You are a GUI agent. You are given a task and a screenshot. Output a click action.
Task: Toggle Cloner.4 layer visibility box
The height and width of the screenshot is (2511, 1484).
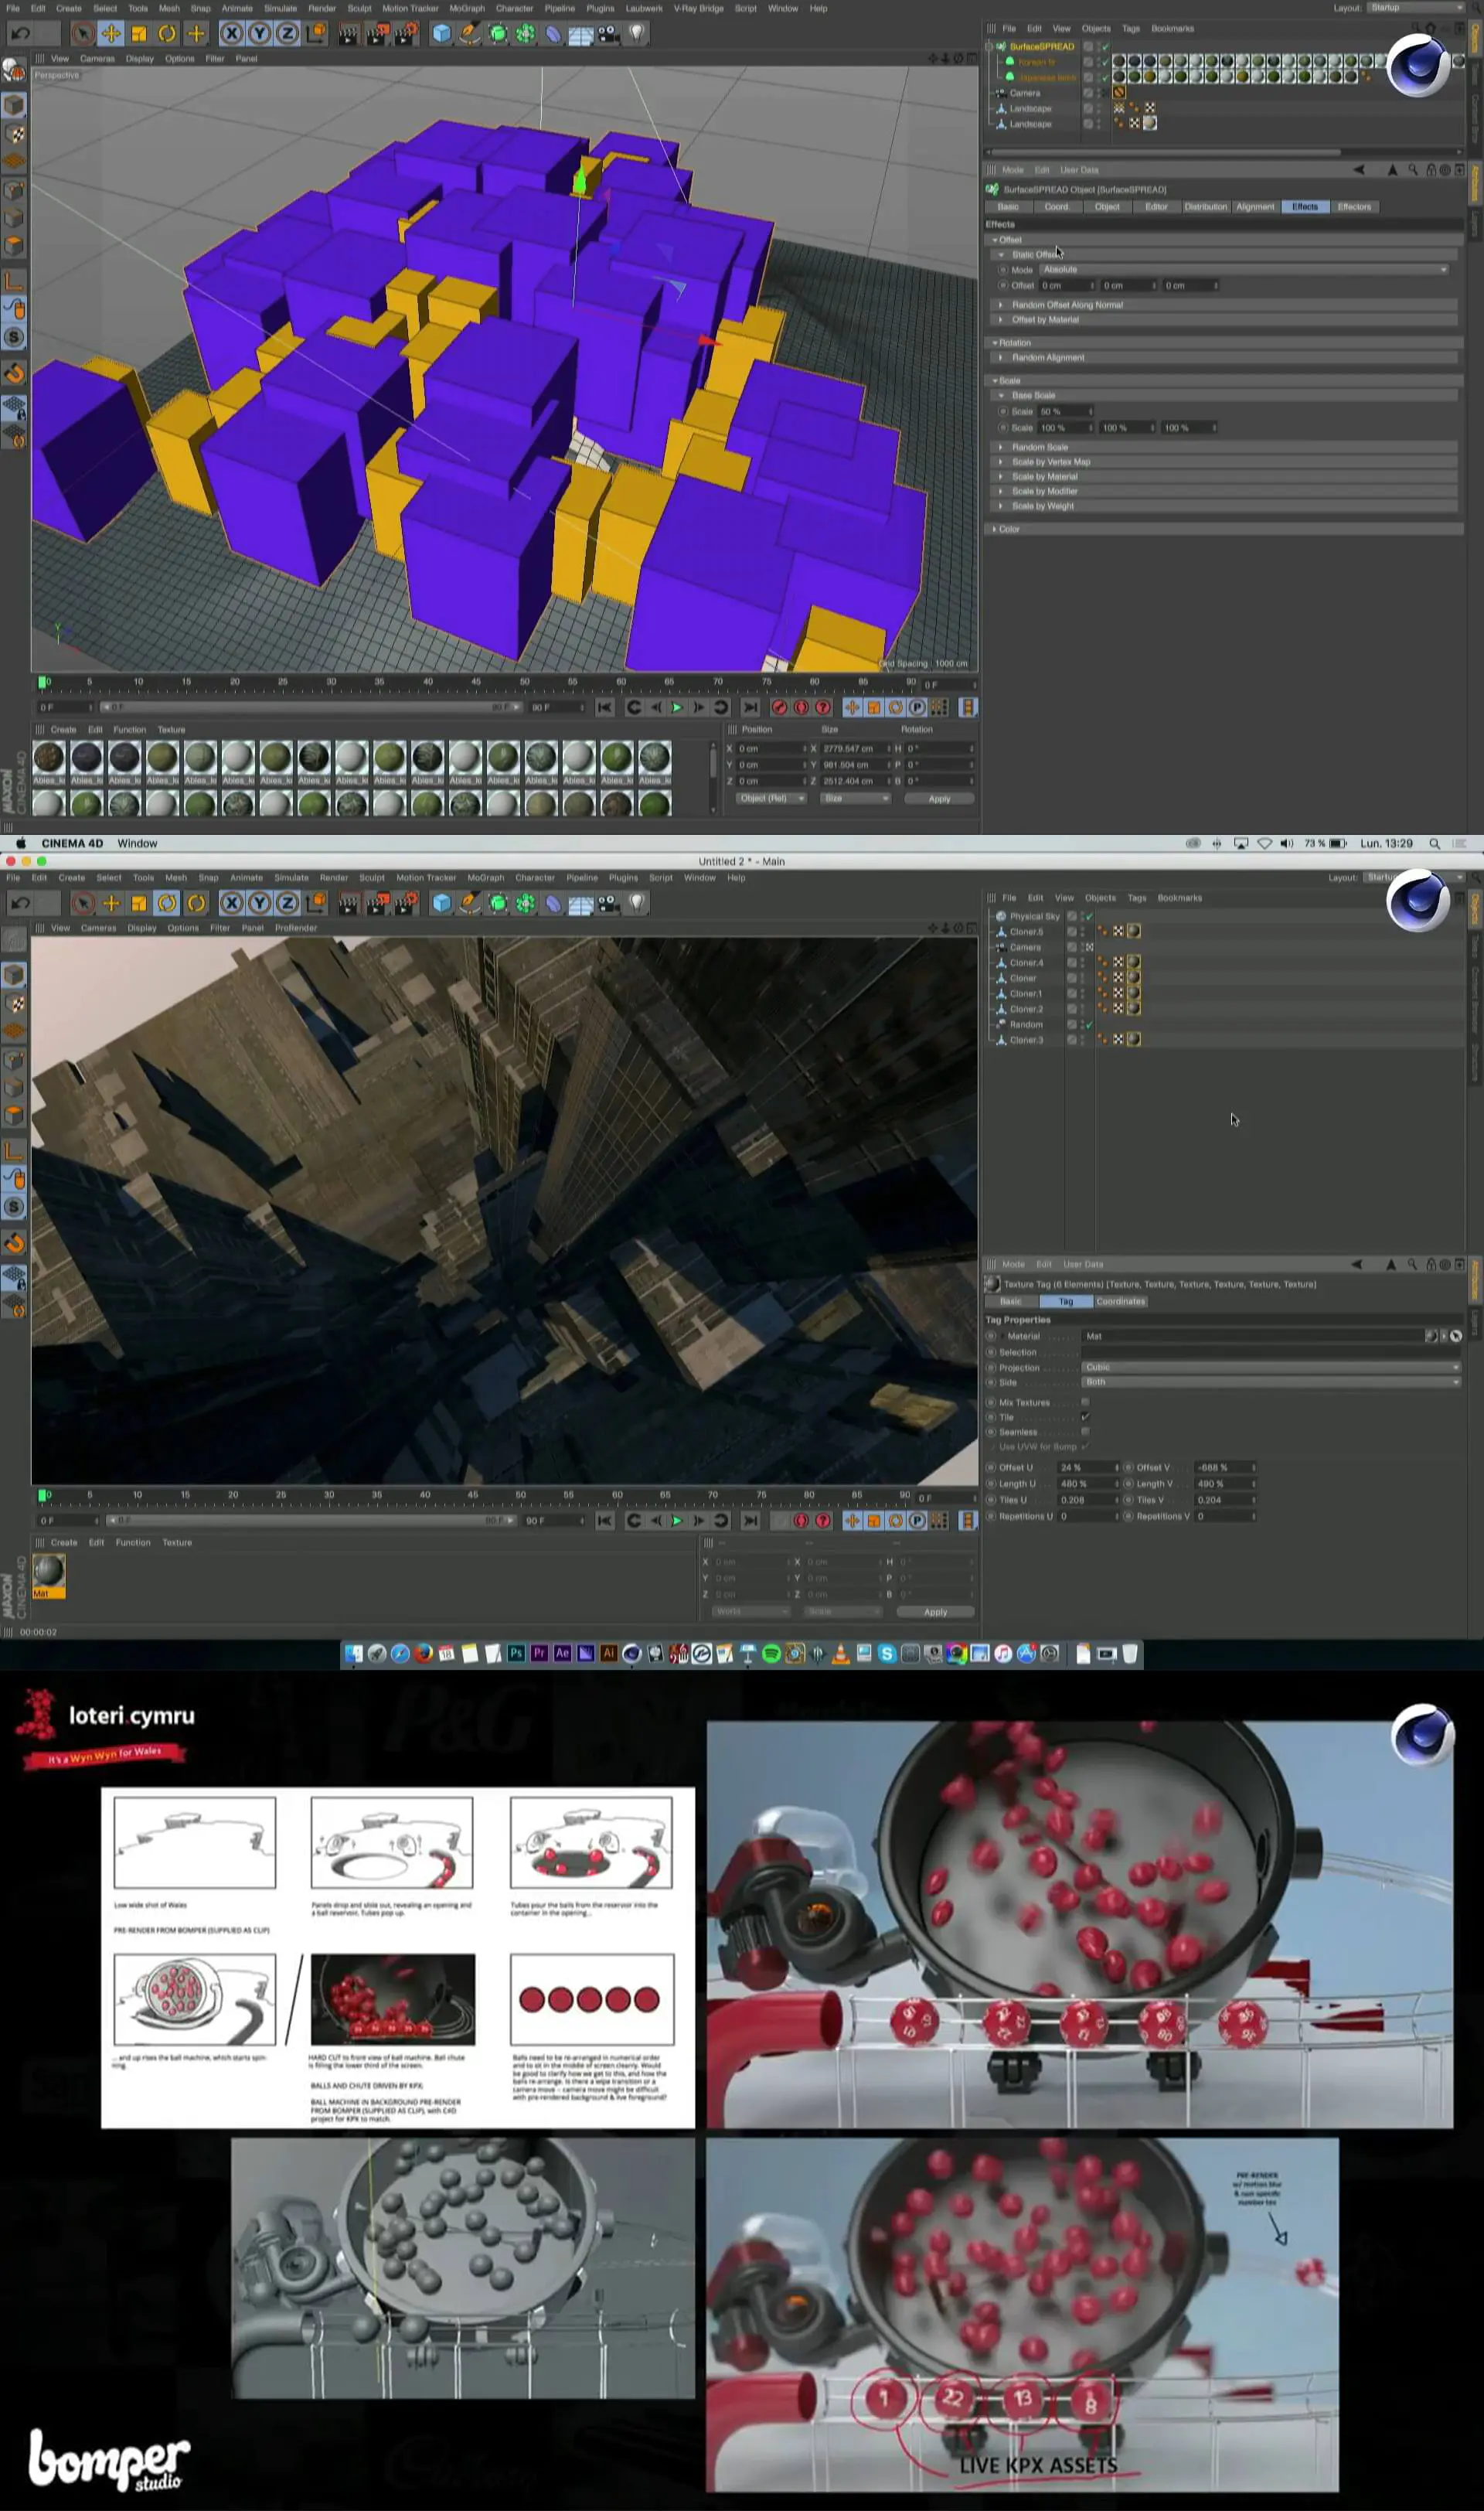click(x=1071, y=962)
